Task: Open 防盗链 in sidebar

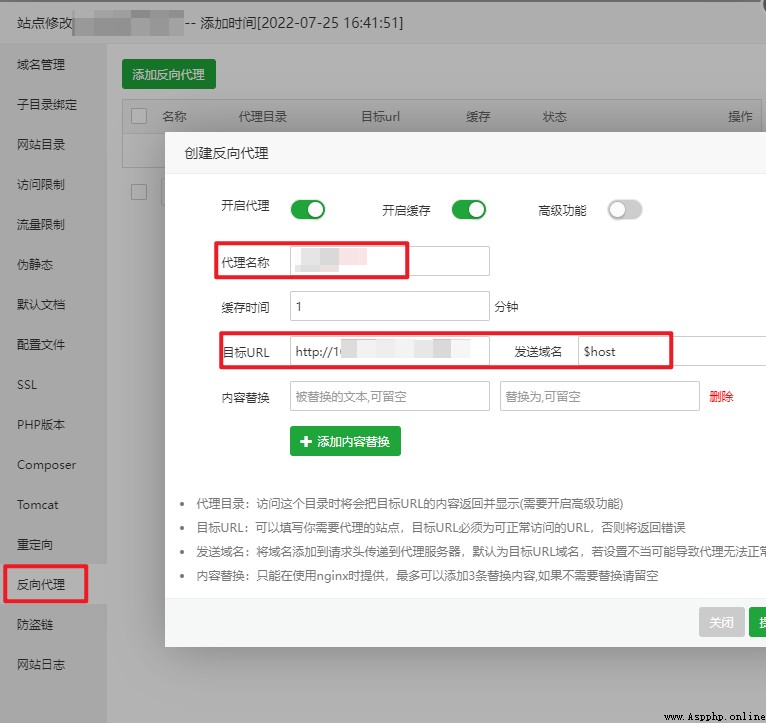Action: coord(35,625)
